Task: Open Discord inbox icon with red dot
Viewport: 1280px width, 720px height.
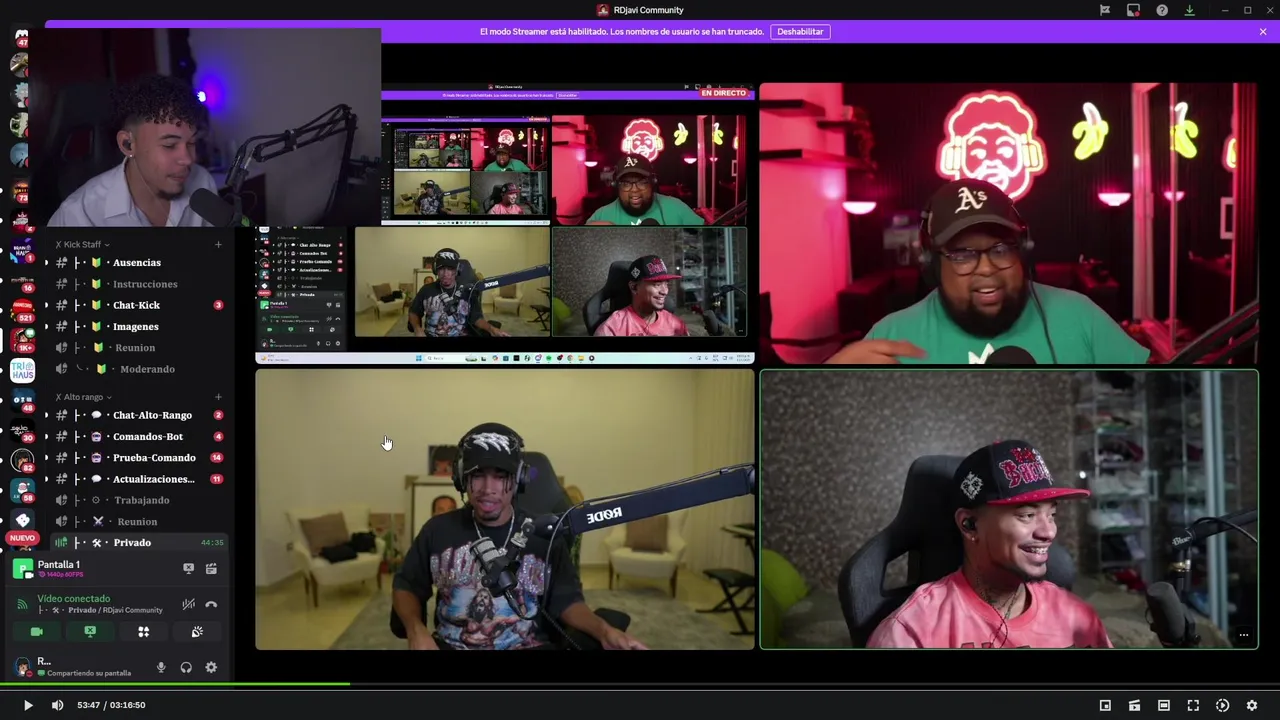Action: pos(1133,10)
